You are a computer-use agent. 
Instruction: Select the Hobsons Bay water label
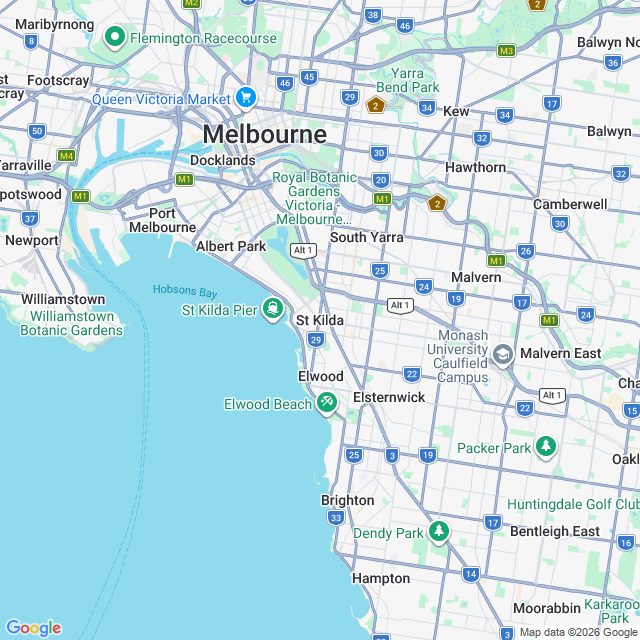[x=185, y=291]
